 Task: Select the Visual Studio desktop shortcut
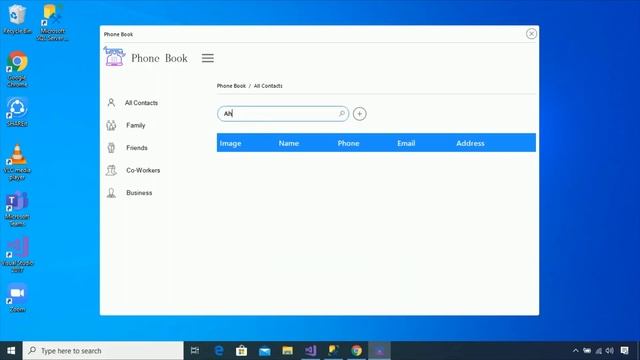coord(17,255)
